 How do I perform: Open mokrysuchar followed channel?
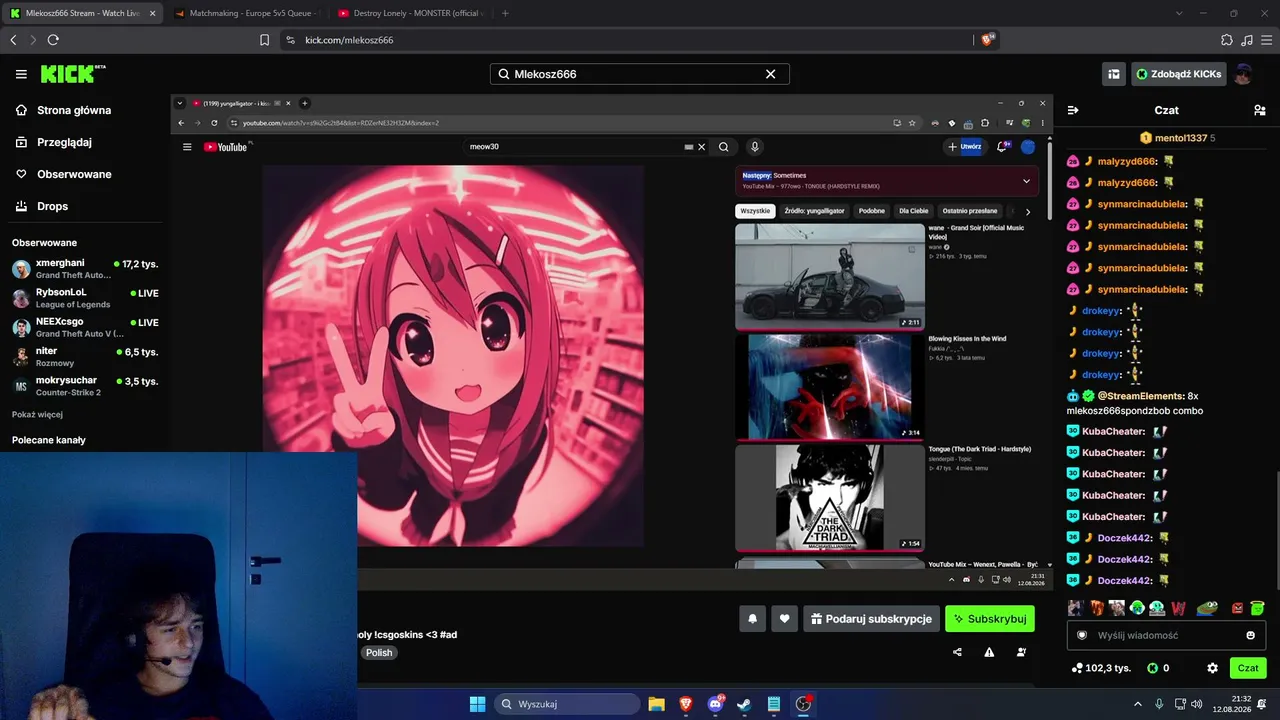coord(85,386)
